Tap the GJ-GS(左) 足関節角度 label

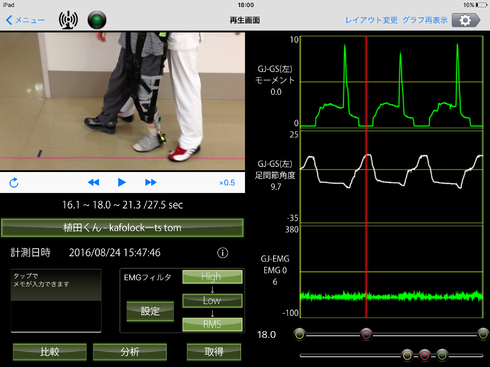click(x=275, y=175)
